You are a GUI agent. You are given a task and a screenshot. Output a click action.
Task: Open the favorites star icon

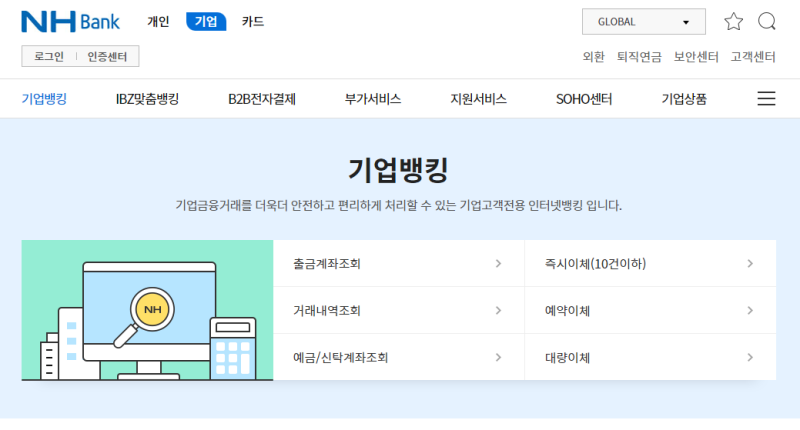[734, 21]
